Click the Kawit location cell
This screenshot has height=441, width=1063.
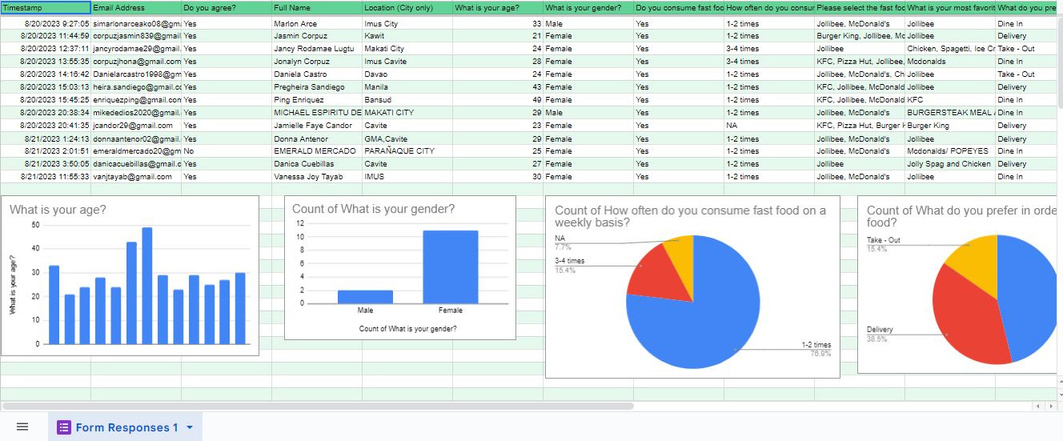coord(407,35)
